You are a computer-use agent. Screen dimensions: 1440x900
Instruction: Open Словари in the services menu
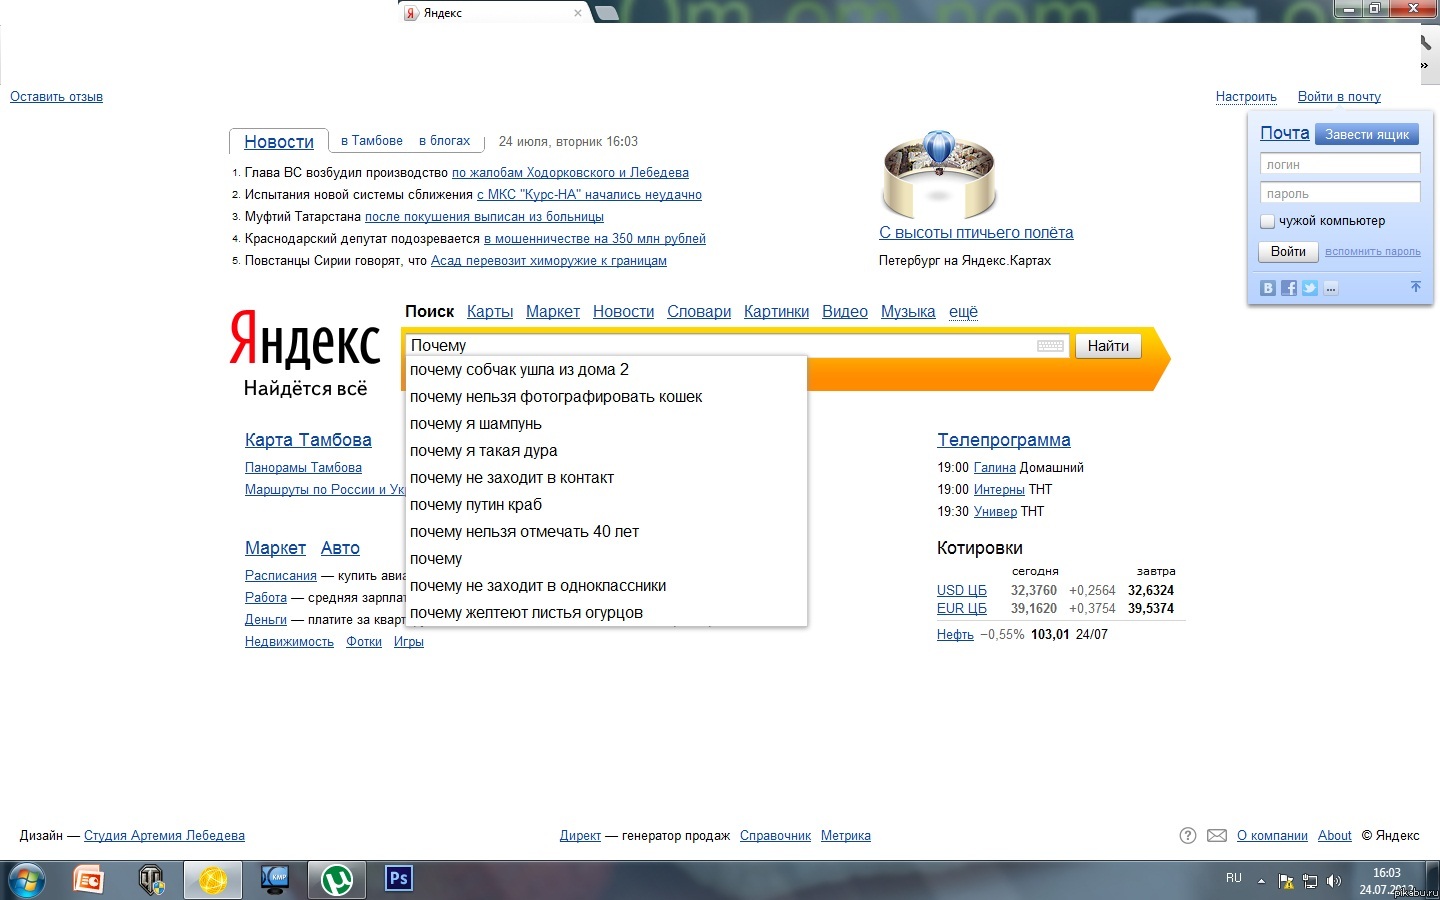pyautogui.click(x=699, y=312)
